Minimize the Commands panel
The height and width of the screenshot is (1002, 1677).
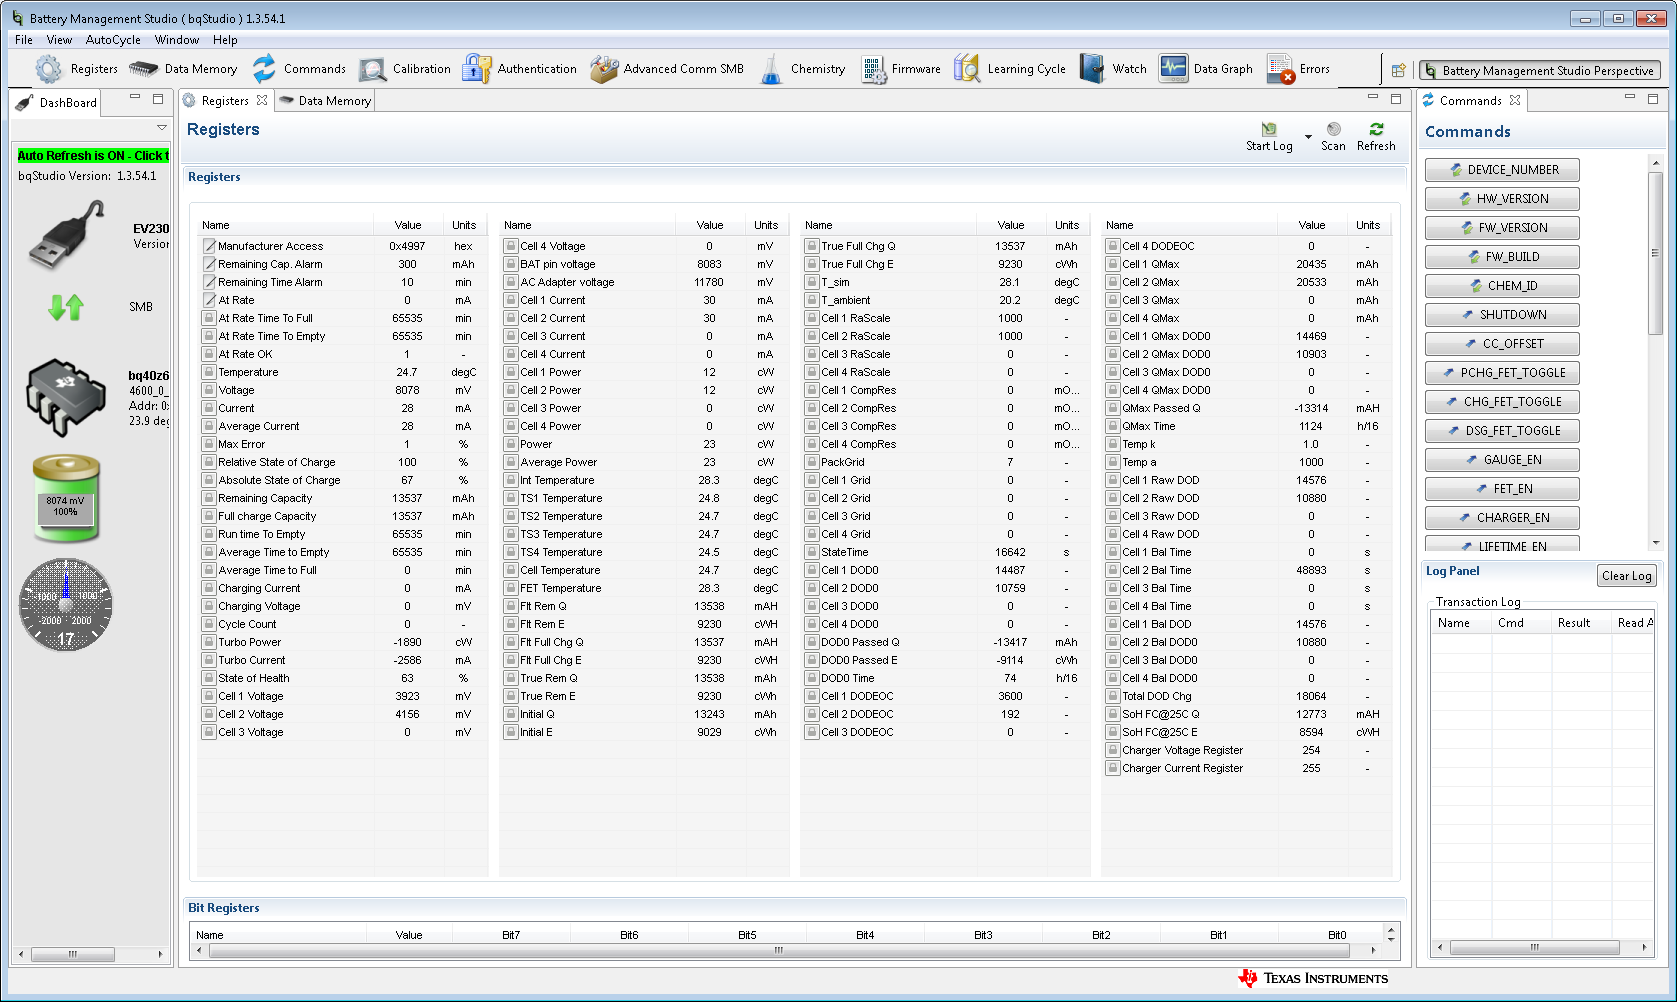[x=1630, y=97]
